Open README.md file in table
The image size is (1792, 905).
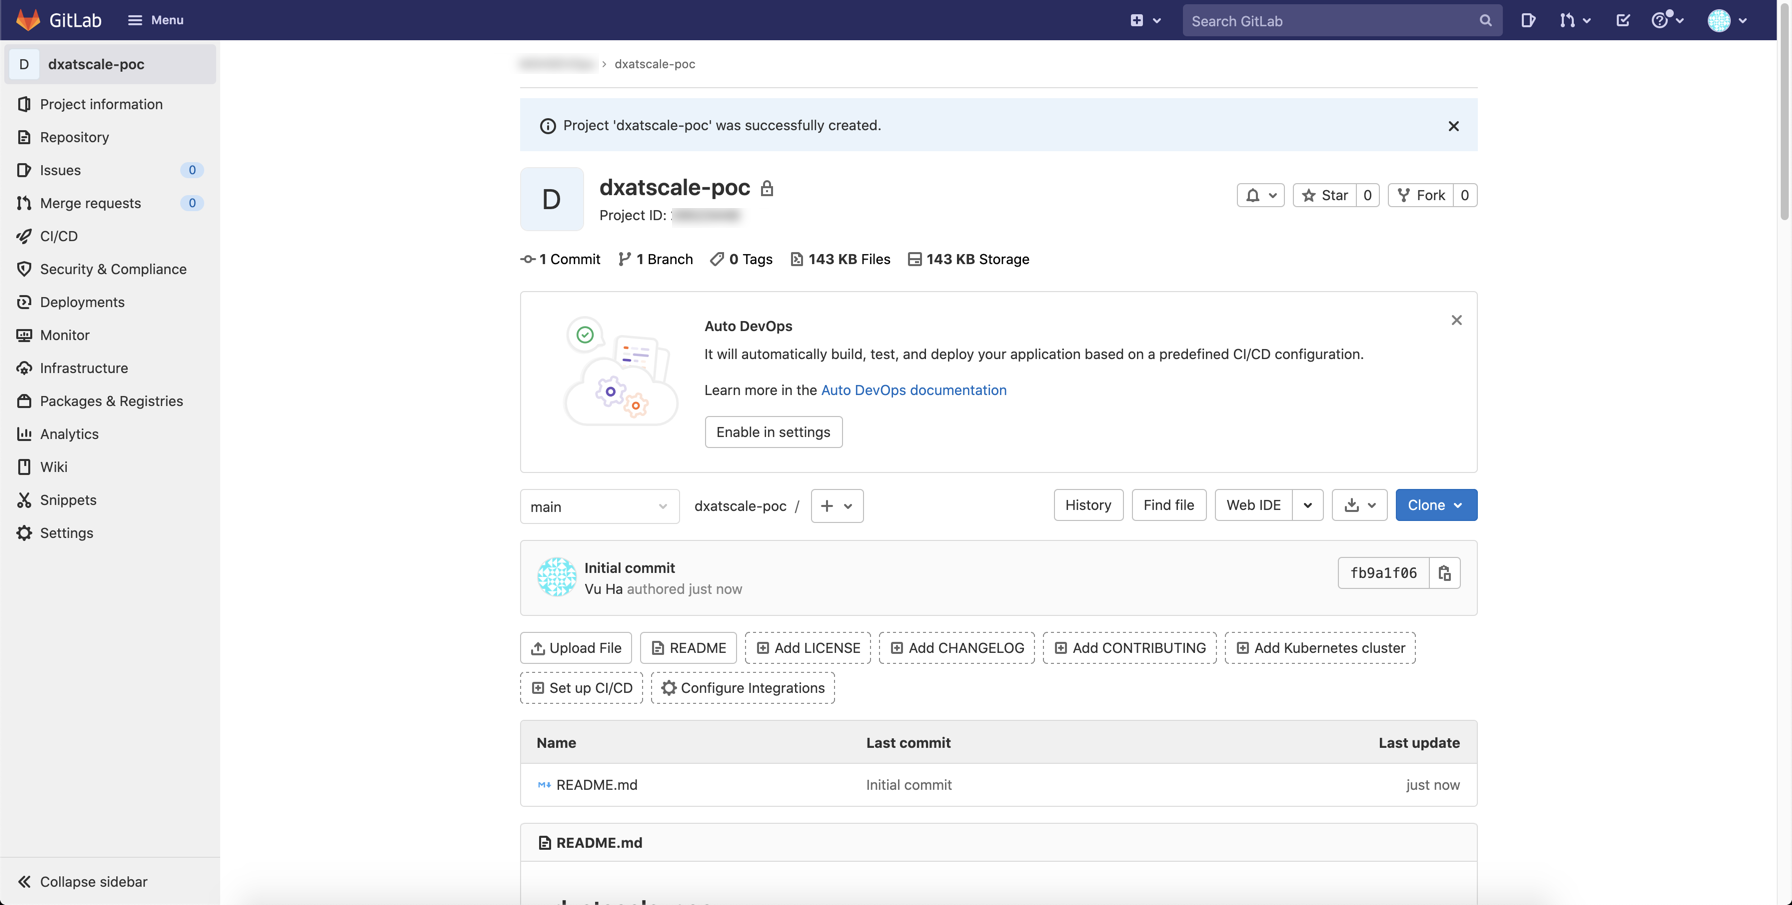click(x=596, y=785)
